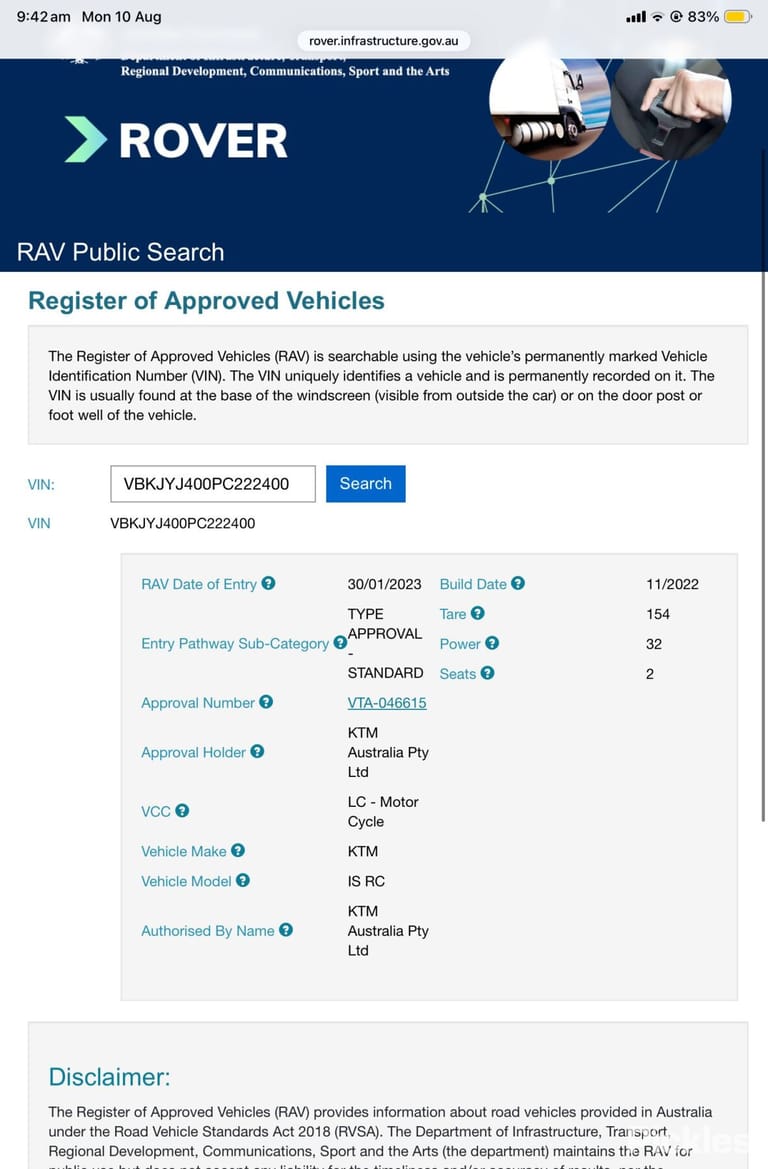Click the Approval Number label
Screen dimensions: 768x1169
198,702
